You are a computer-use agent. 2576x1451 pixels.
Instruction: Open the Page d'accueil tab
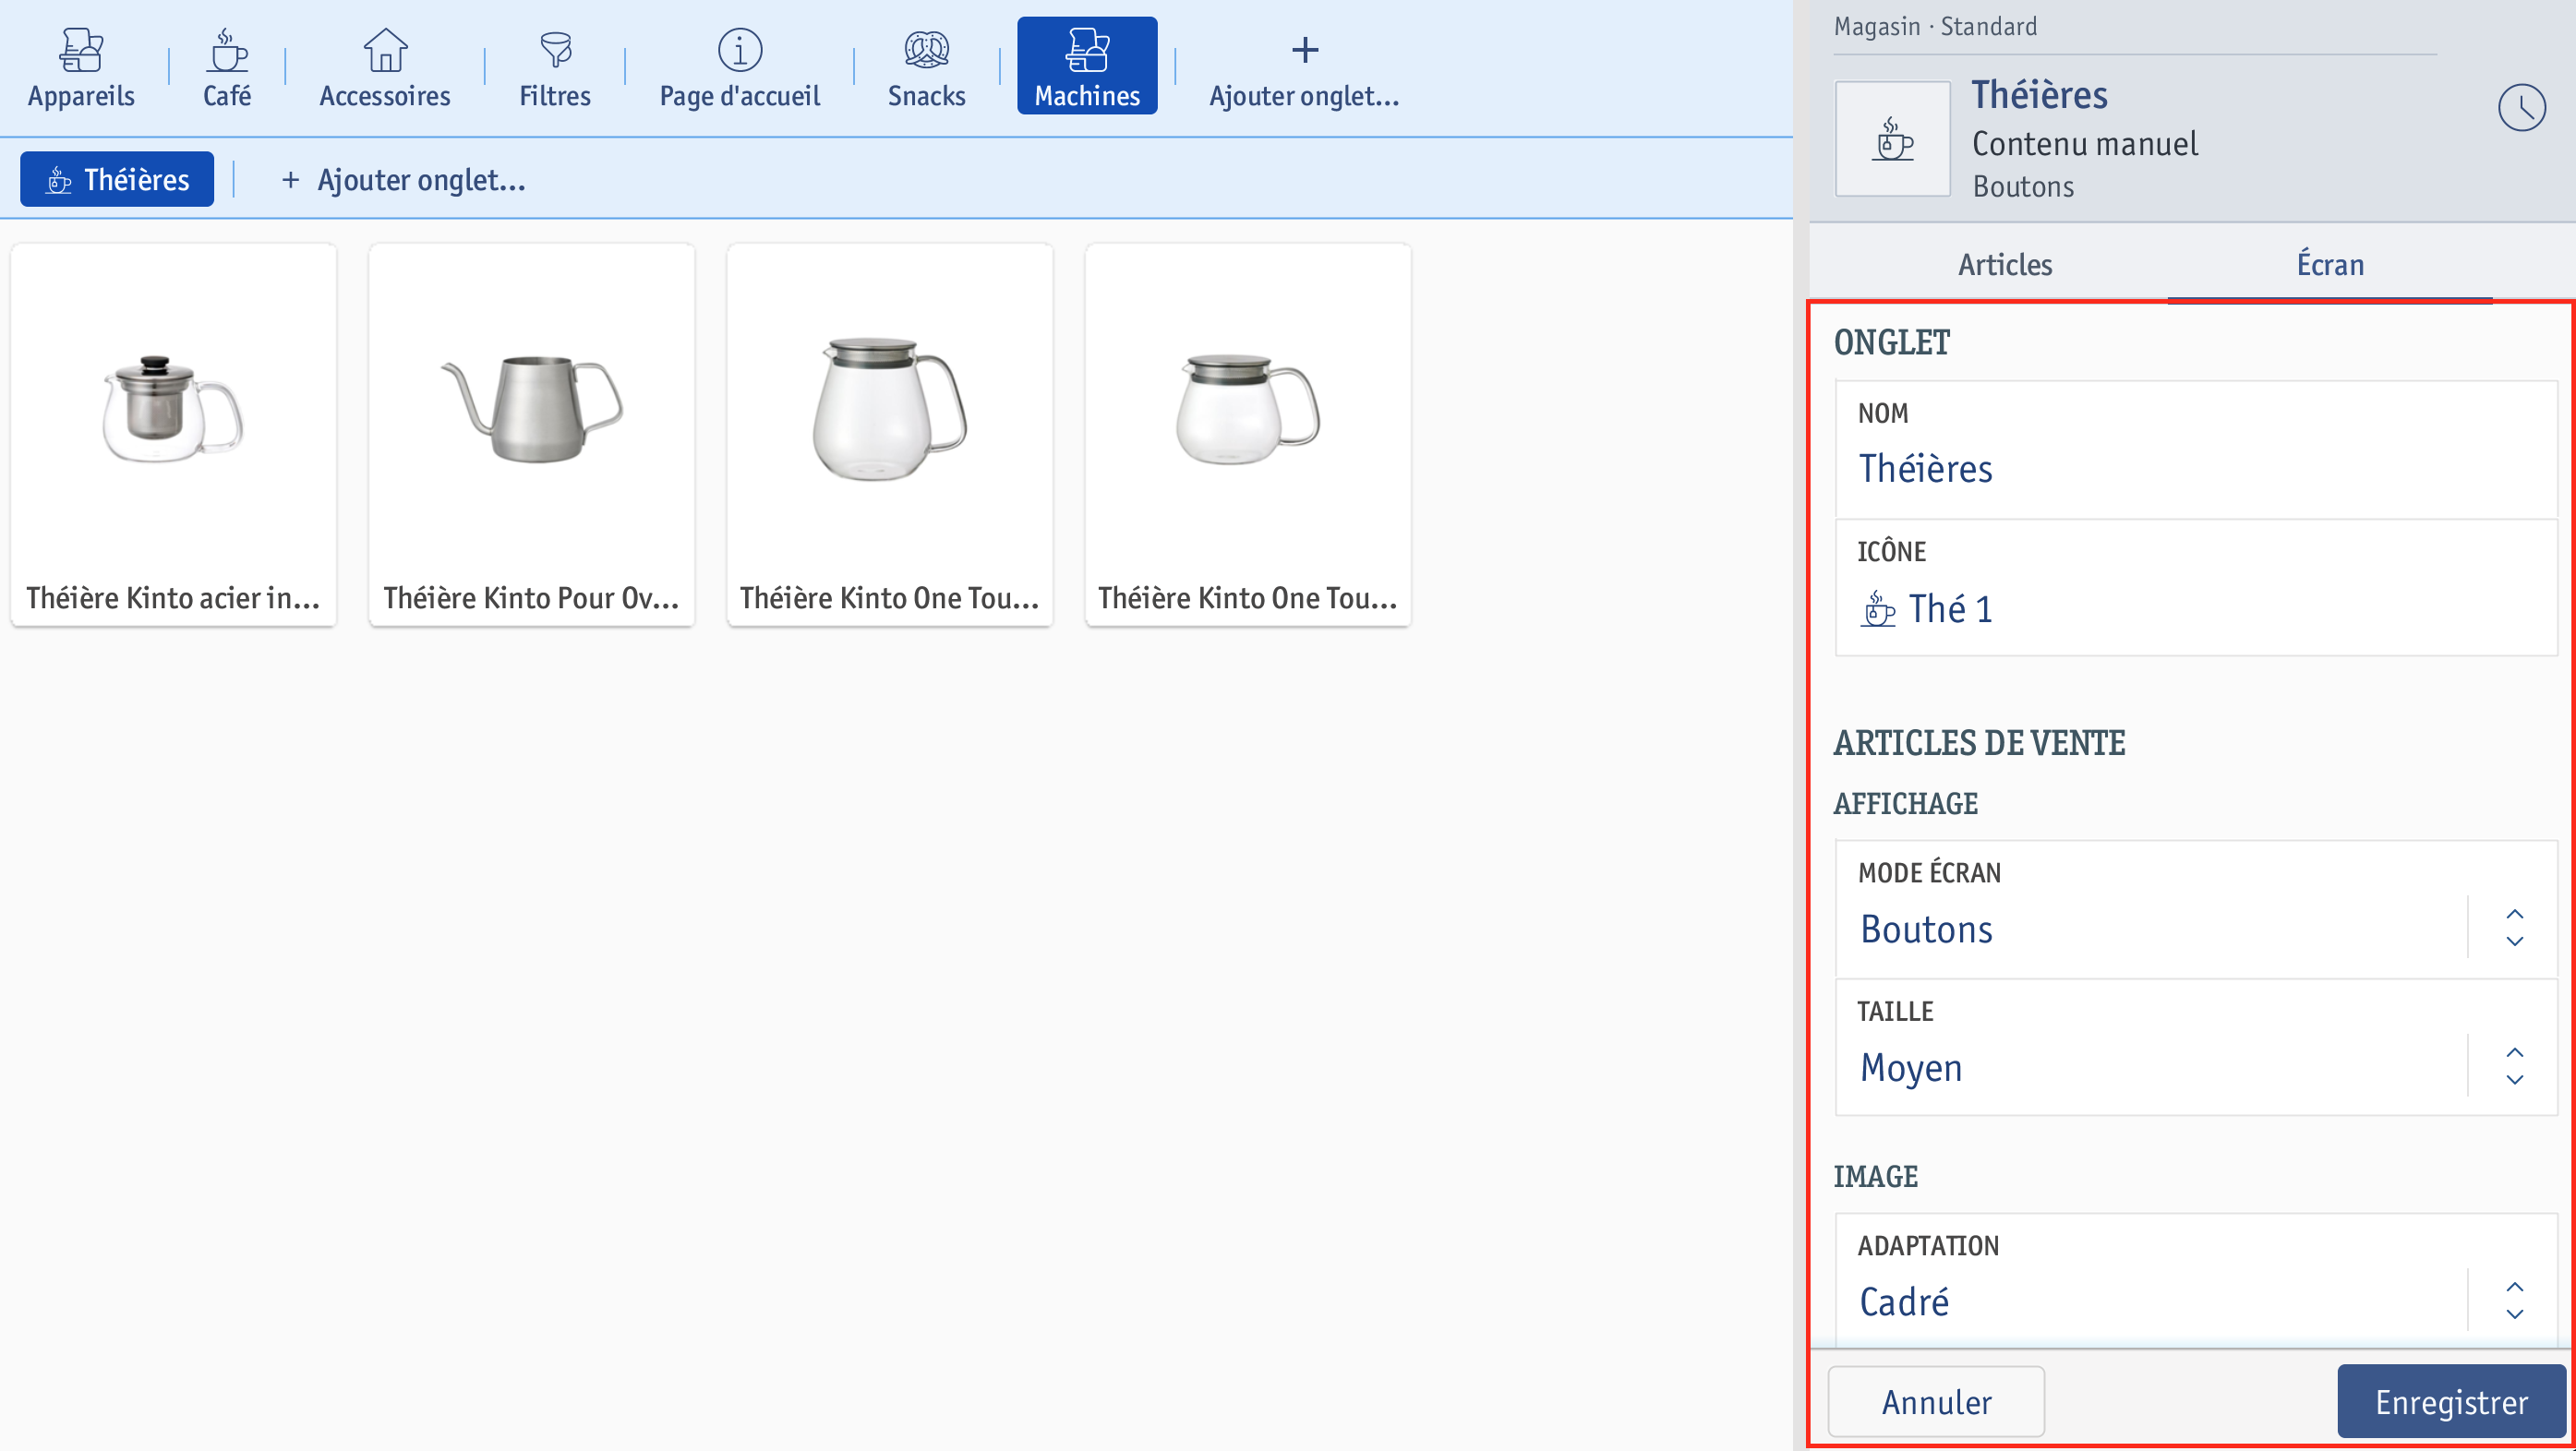(x=740, y=67)
